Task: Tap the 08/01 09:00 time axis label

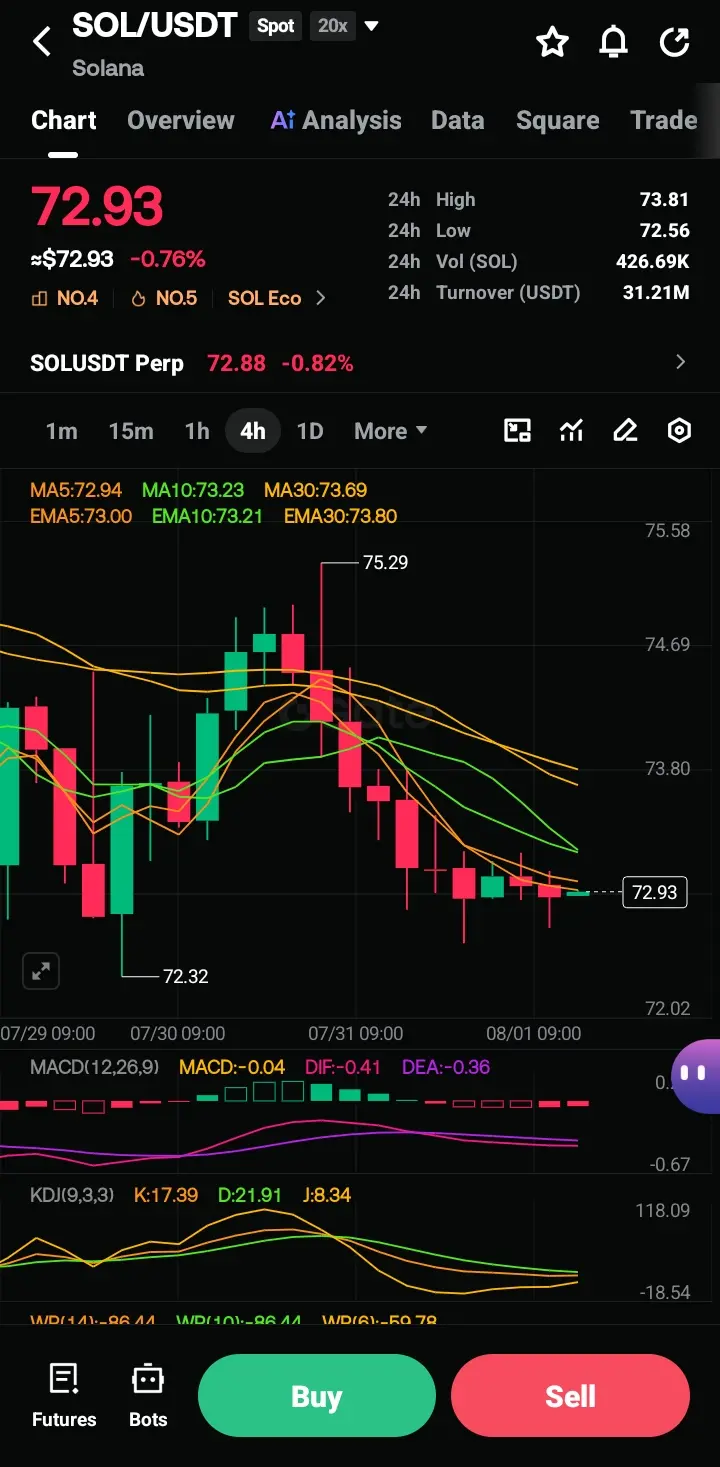Action: [x=533, y=1033]
